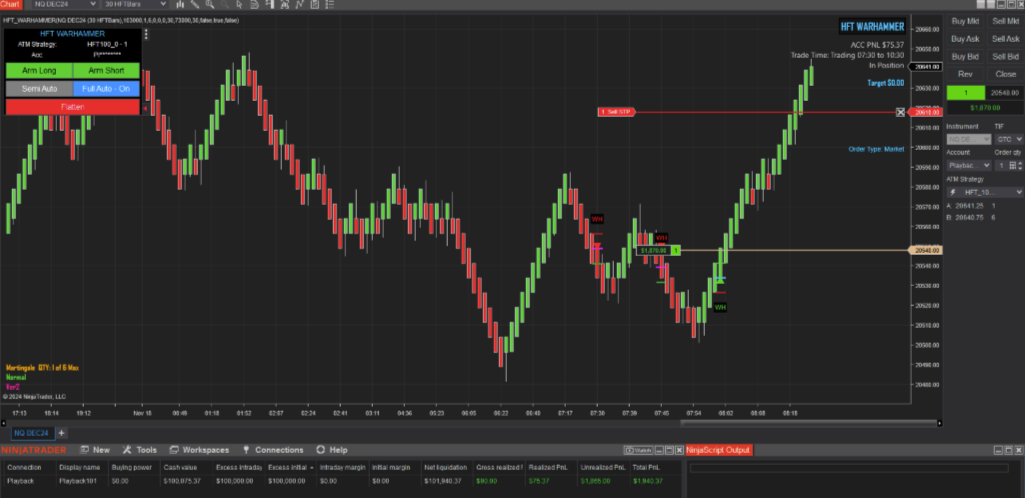Cancel the Sell STP order with X

900,112
